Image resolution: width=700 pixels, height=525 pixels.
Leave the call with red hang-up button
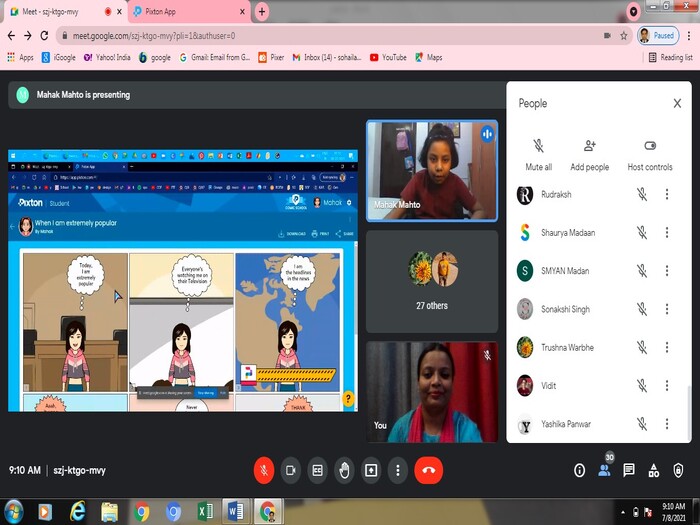(429, 470)
